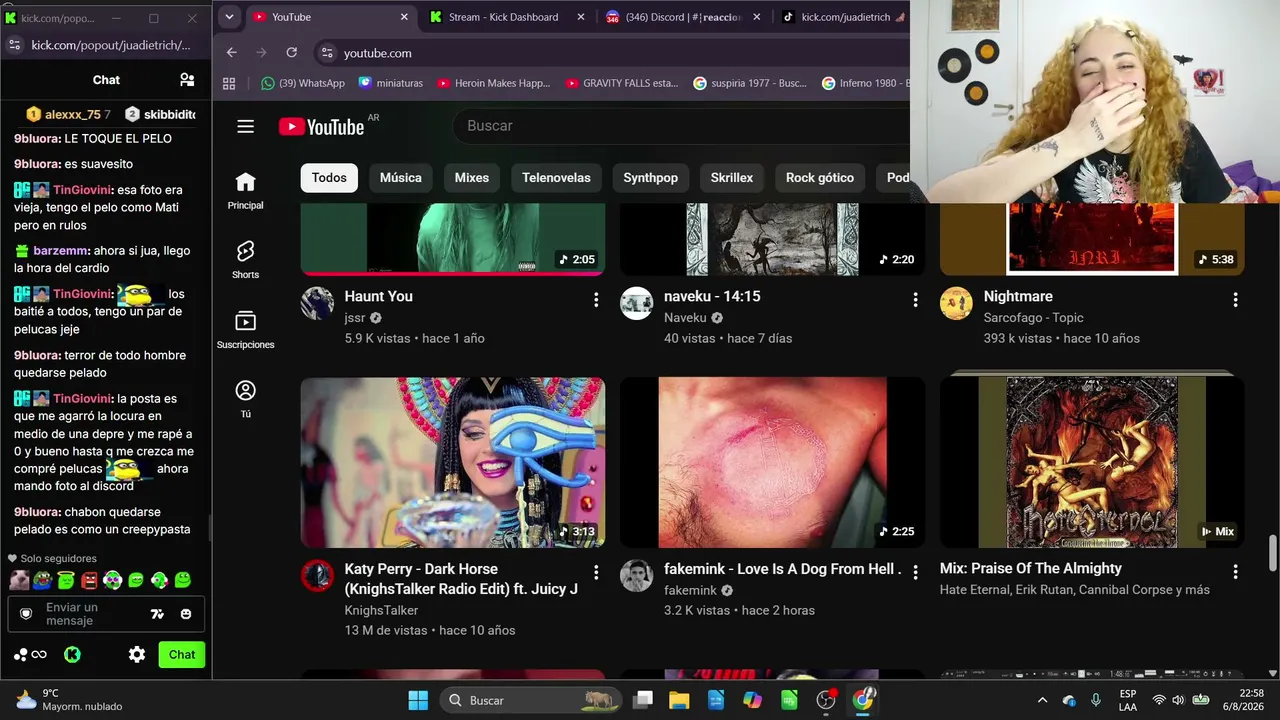Open the Heroin Makes Happ... bookmark

pos(493,83)
